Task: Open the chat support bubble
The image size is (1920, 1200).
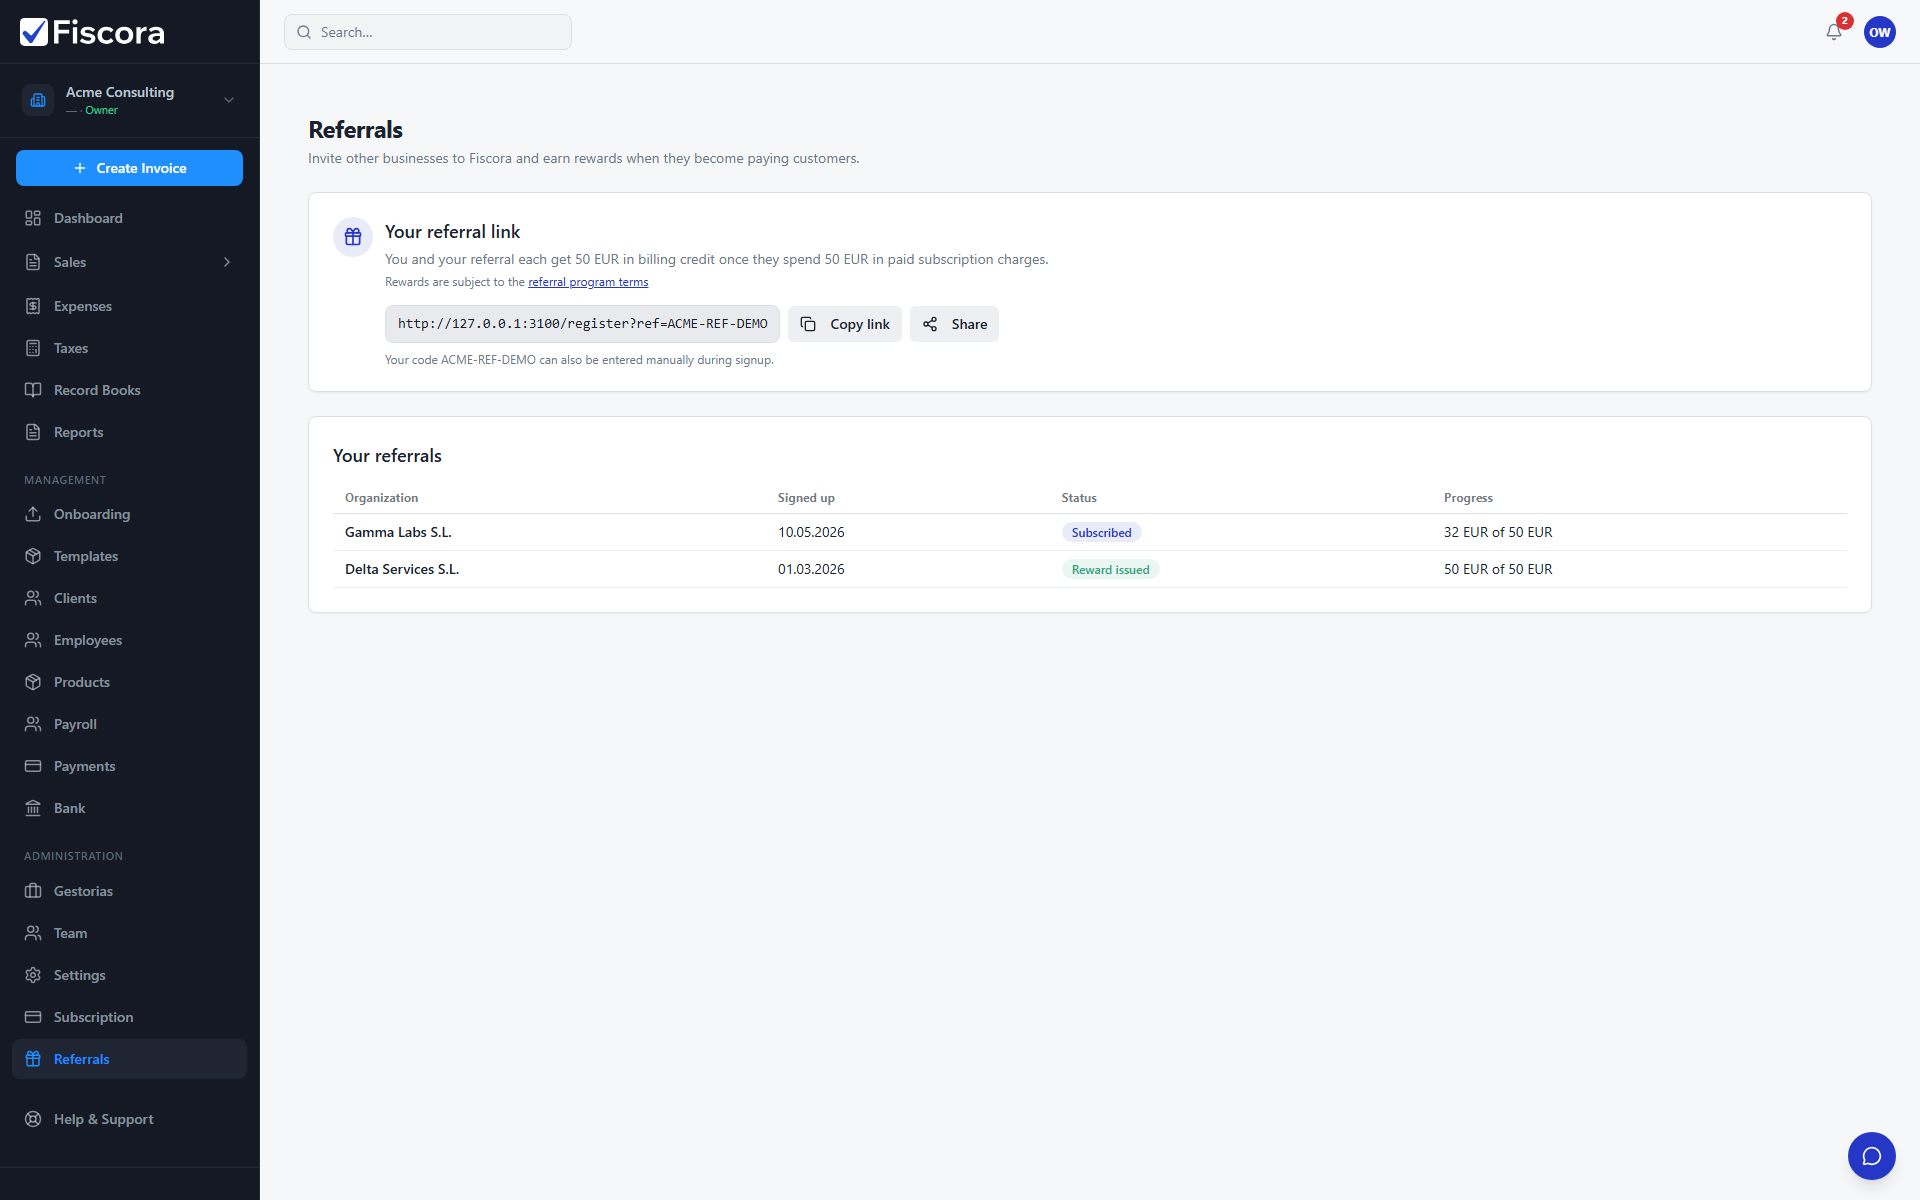Action: (1872, 1156)
